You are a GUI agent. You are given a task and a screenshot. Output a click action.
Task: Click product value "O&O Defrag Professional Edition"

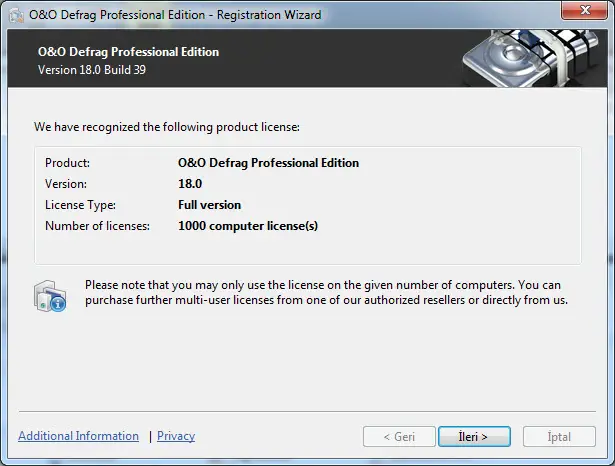268,163
